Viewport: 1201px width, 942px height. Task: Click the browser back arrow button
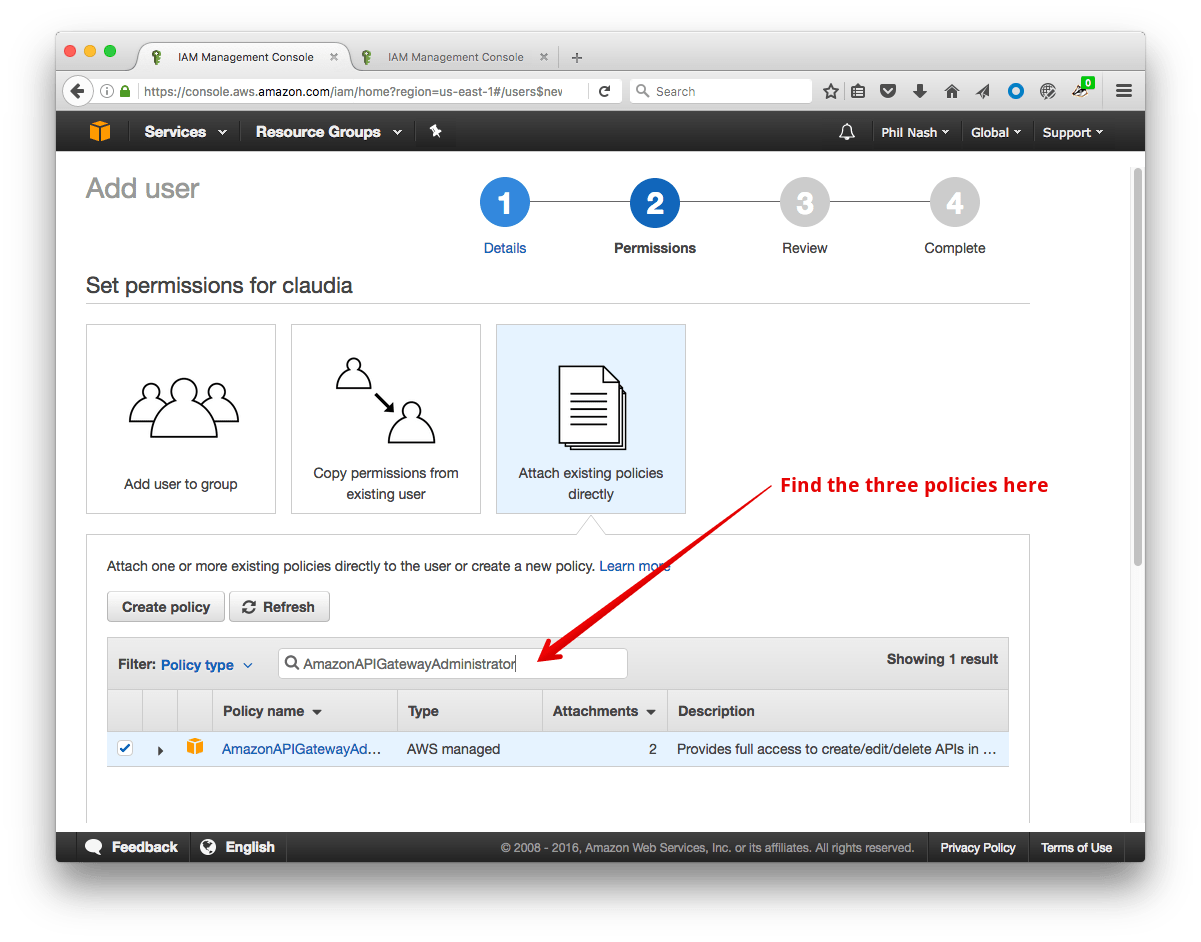[77, 91]
